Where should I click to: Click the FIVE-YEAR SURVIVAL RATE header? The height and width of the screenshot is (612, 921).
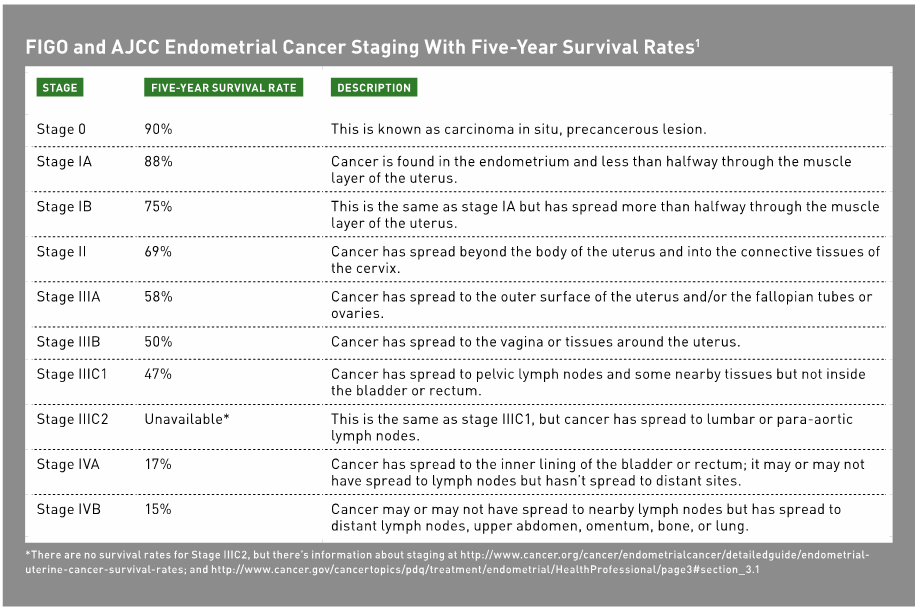(x=223, y=88)
